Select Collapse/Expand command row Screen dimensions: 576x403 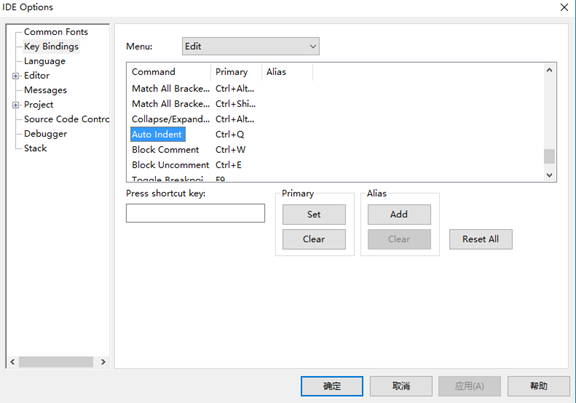(336, 119)
